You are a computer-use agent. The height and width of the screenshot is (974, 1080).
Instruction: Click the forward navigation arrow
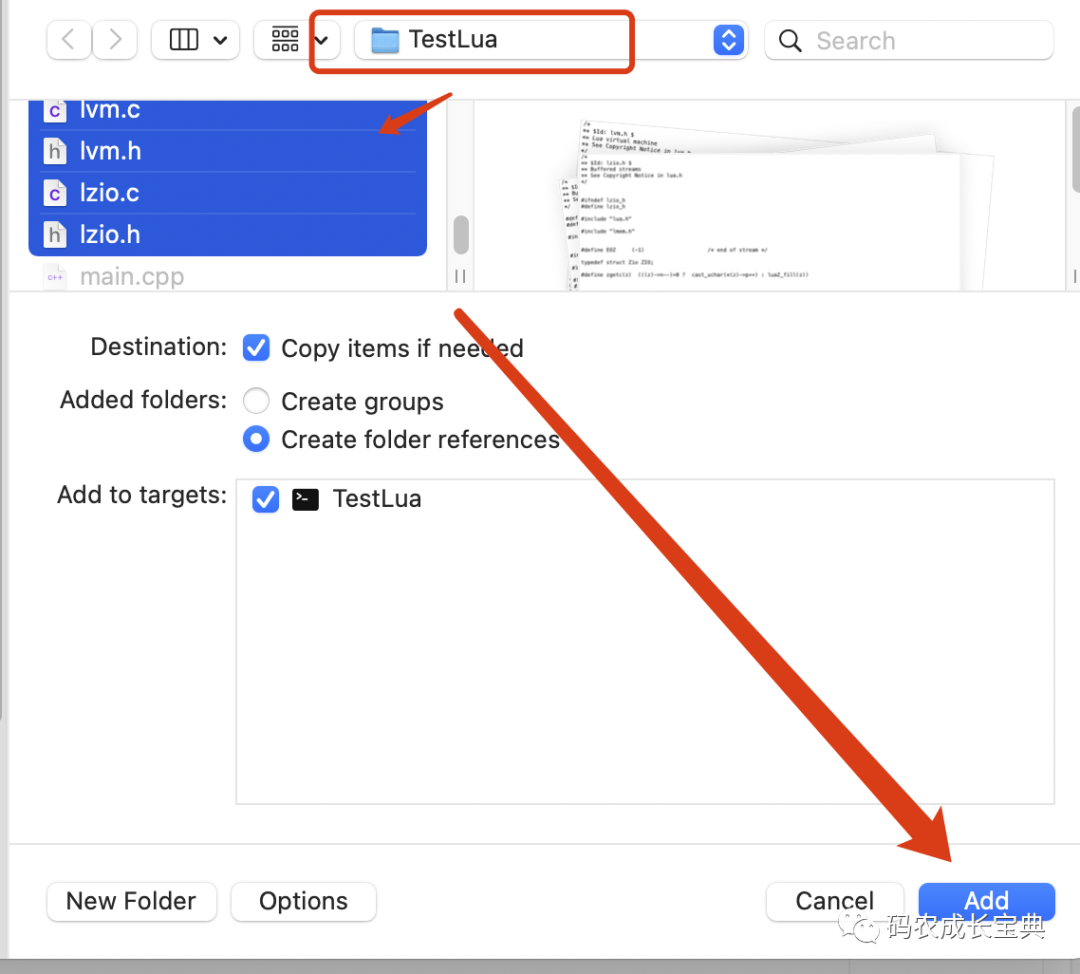(116, 40)
